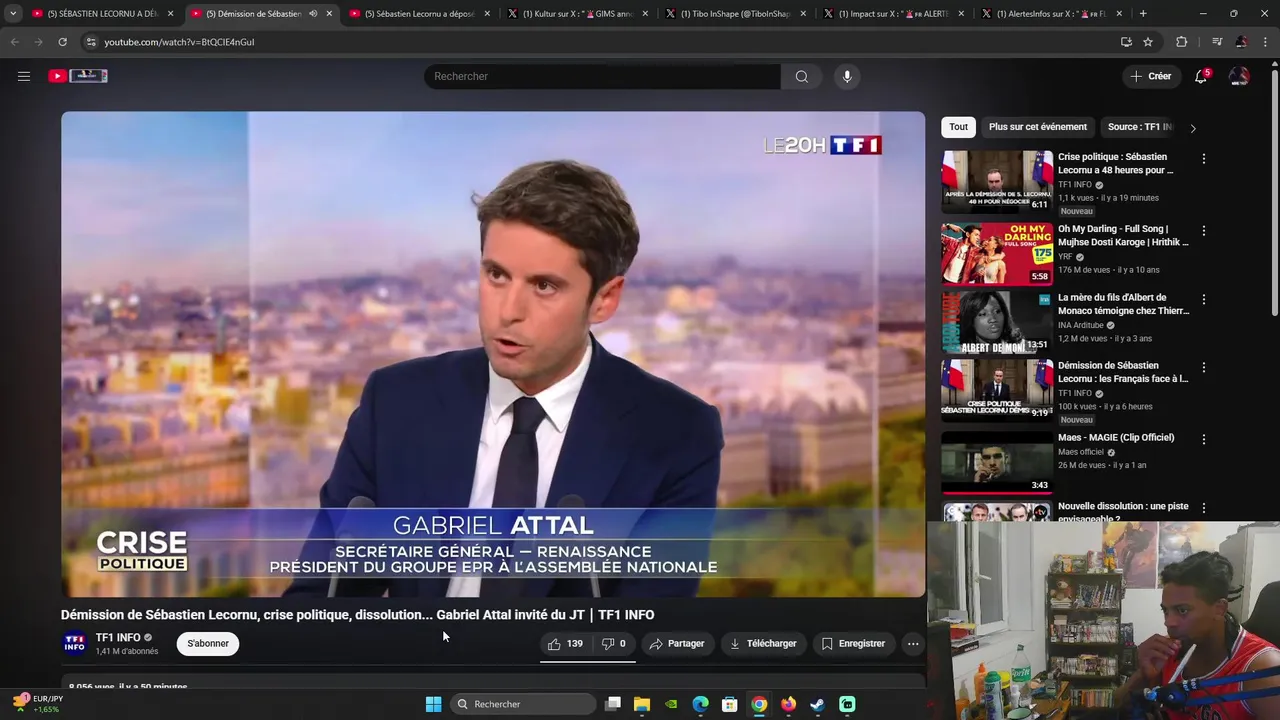Open Chrome media controls icon

1216,42
